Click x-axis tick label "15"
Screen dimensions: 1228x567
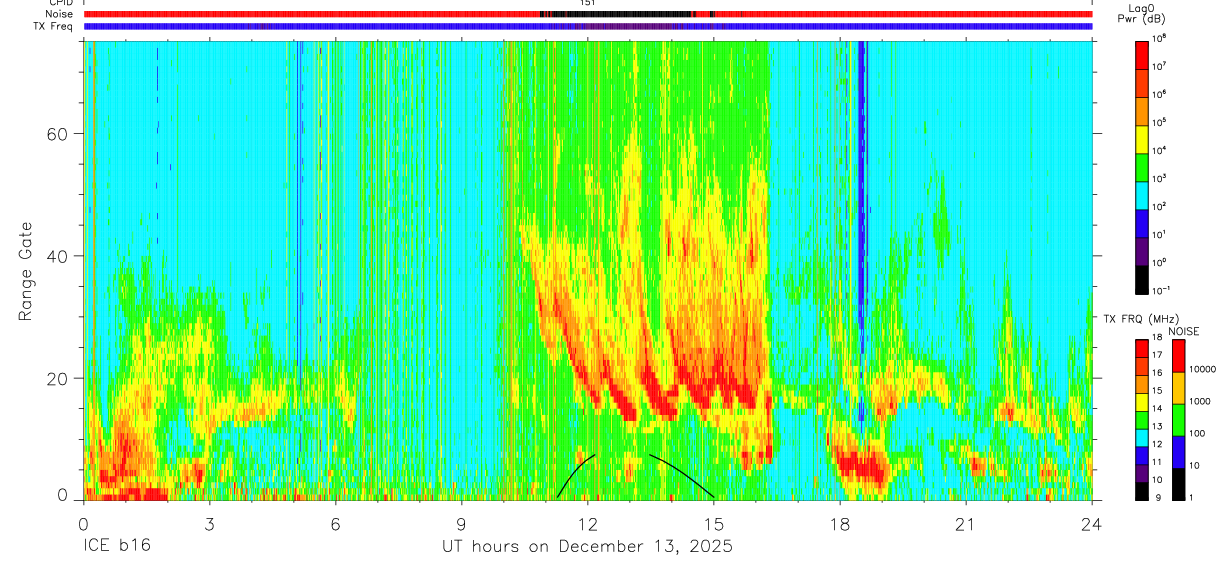[x=713, y=523]
